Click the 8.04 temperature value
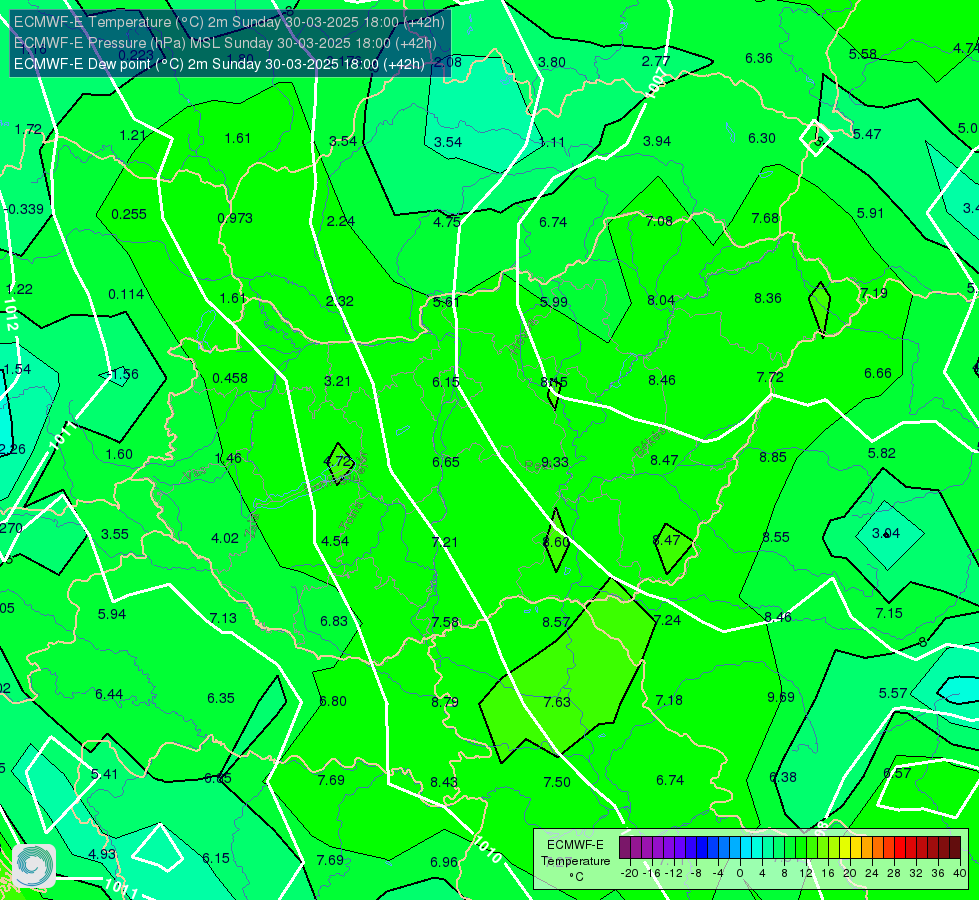 pyautogui.click(x=661, y=300)
